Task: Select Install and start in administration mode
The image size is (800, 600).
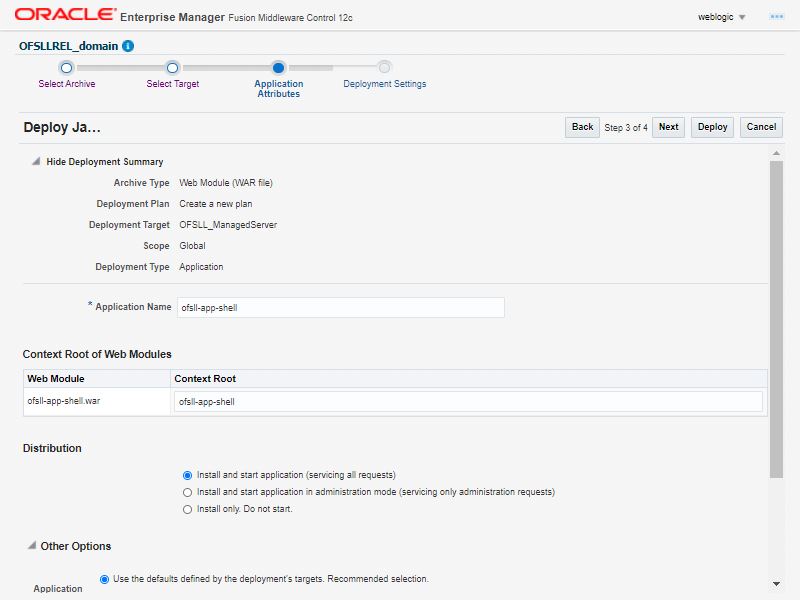Action: (x=187, y=492)
